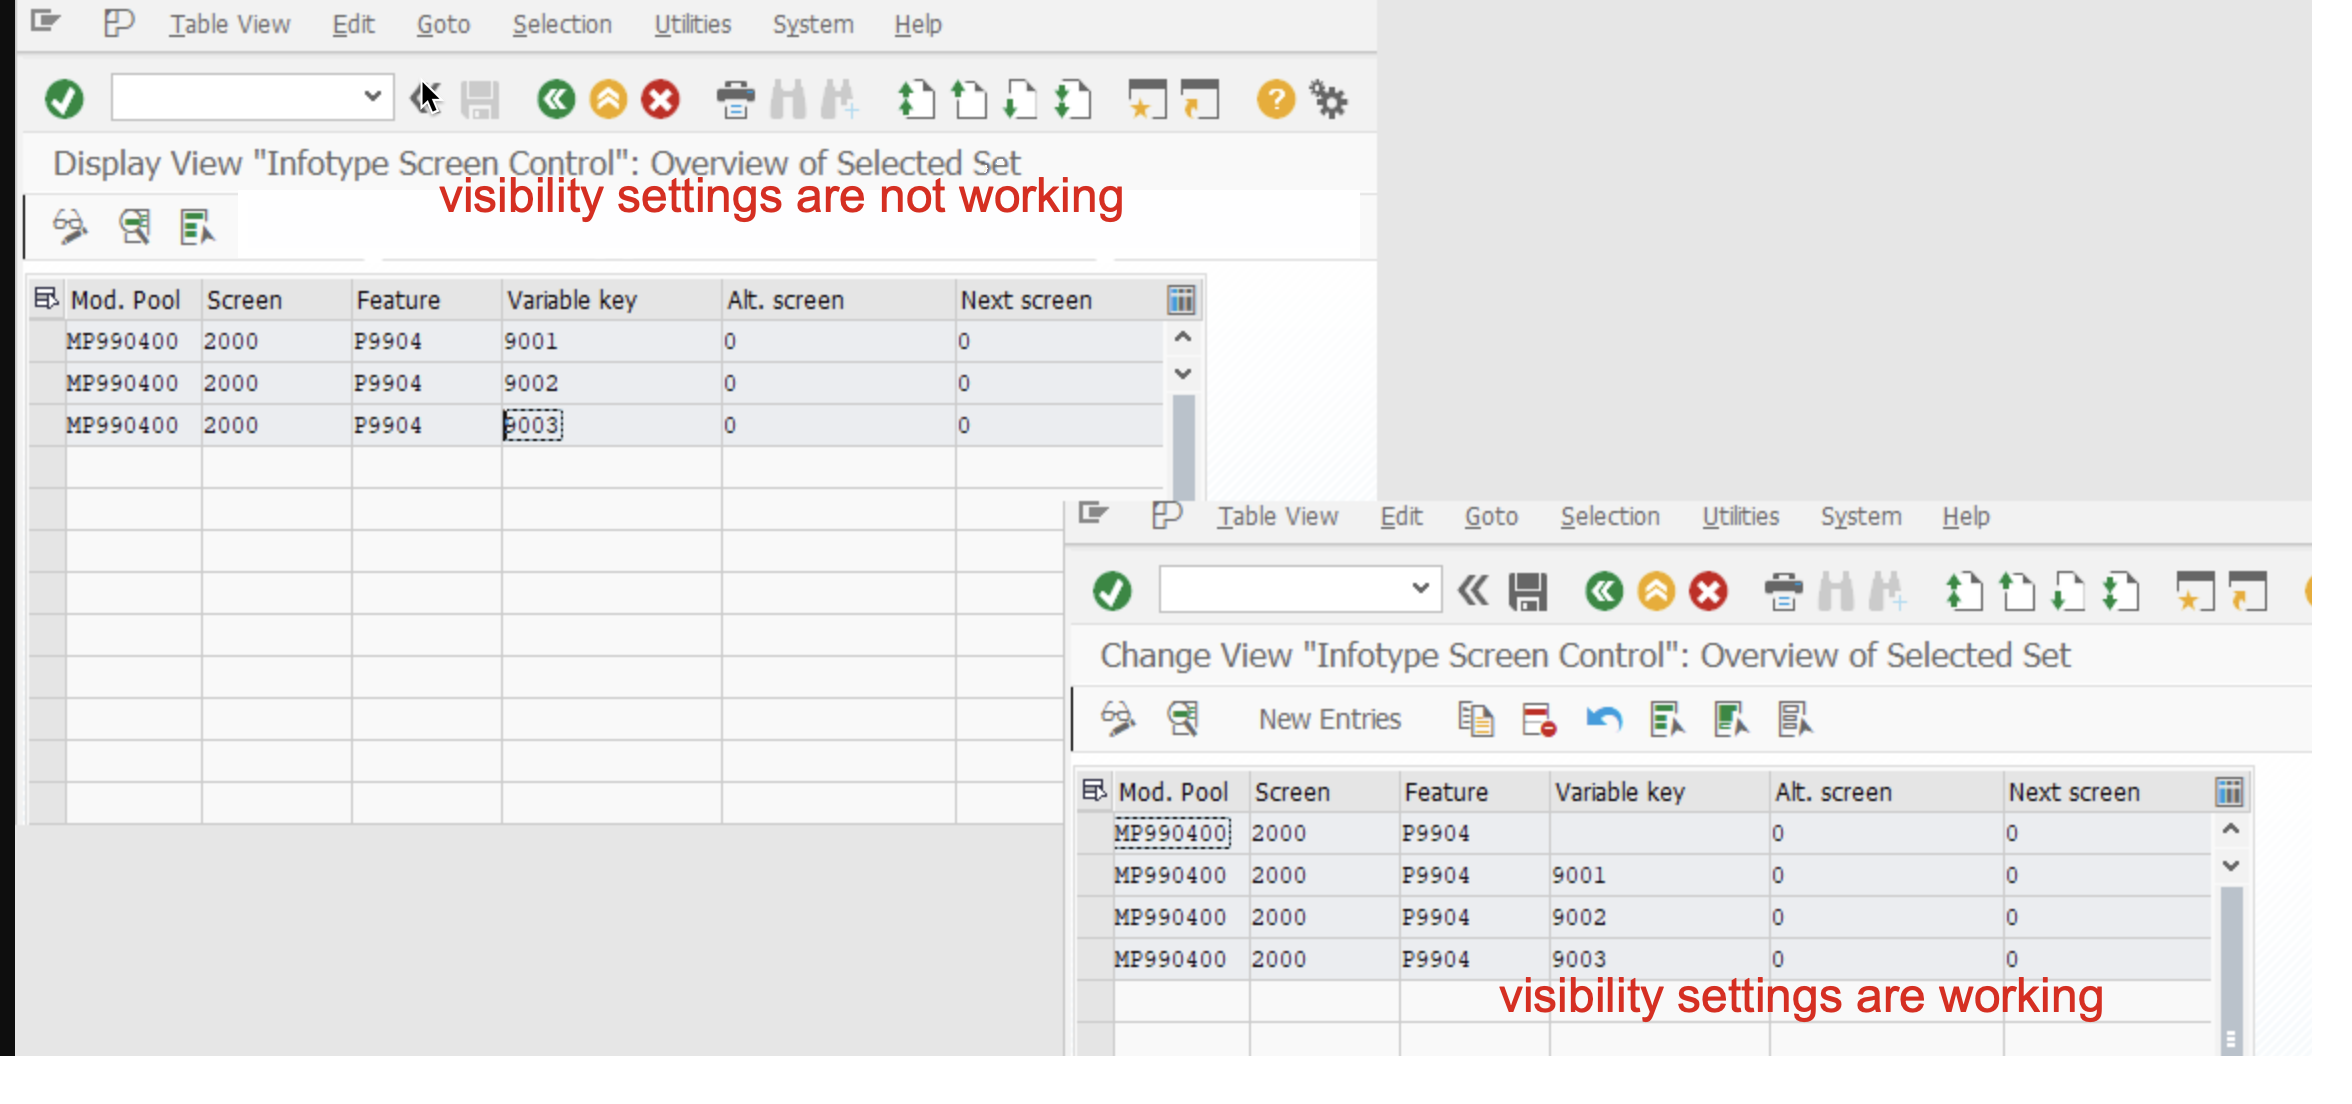Select row selector for 9002 in Display View
The height and width of the screenshot is (1104, 2352).
[x=47, y=383]
